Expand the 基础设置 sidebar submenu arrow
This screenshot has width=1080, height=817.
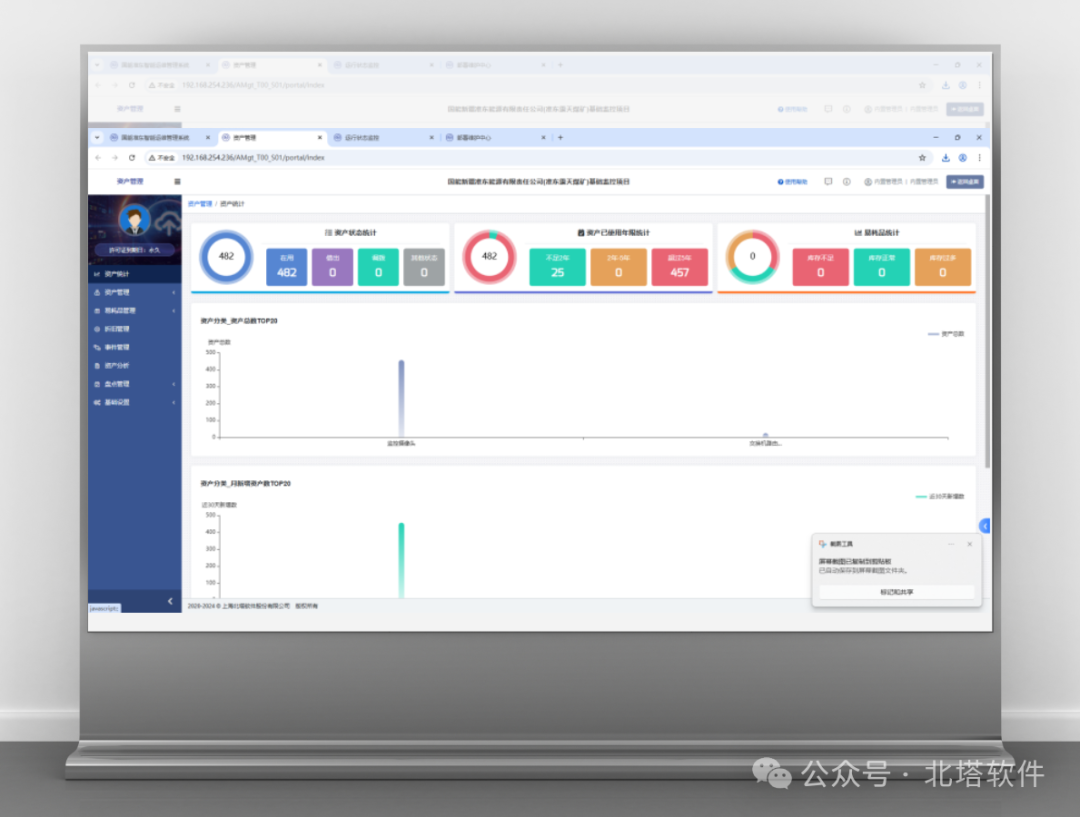[x=174, y=402]
